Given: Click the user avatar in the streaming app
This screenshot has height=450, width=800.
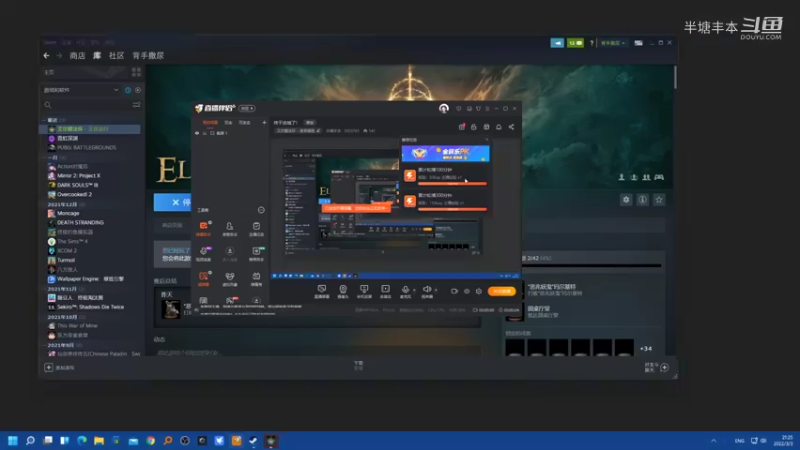Looking at the screenshot, I should pyautogui.click(x=444, y=108).
